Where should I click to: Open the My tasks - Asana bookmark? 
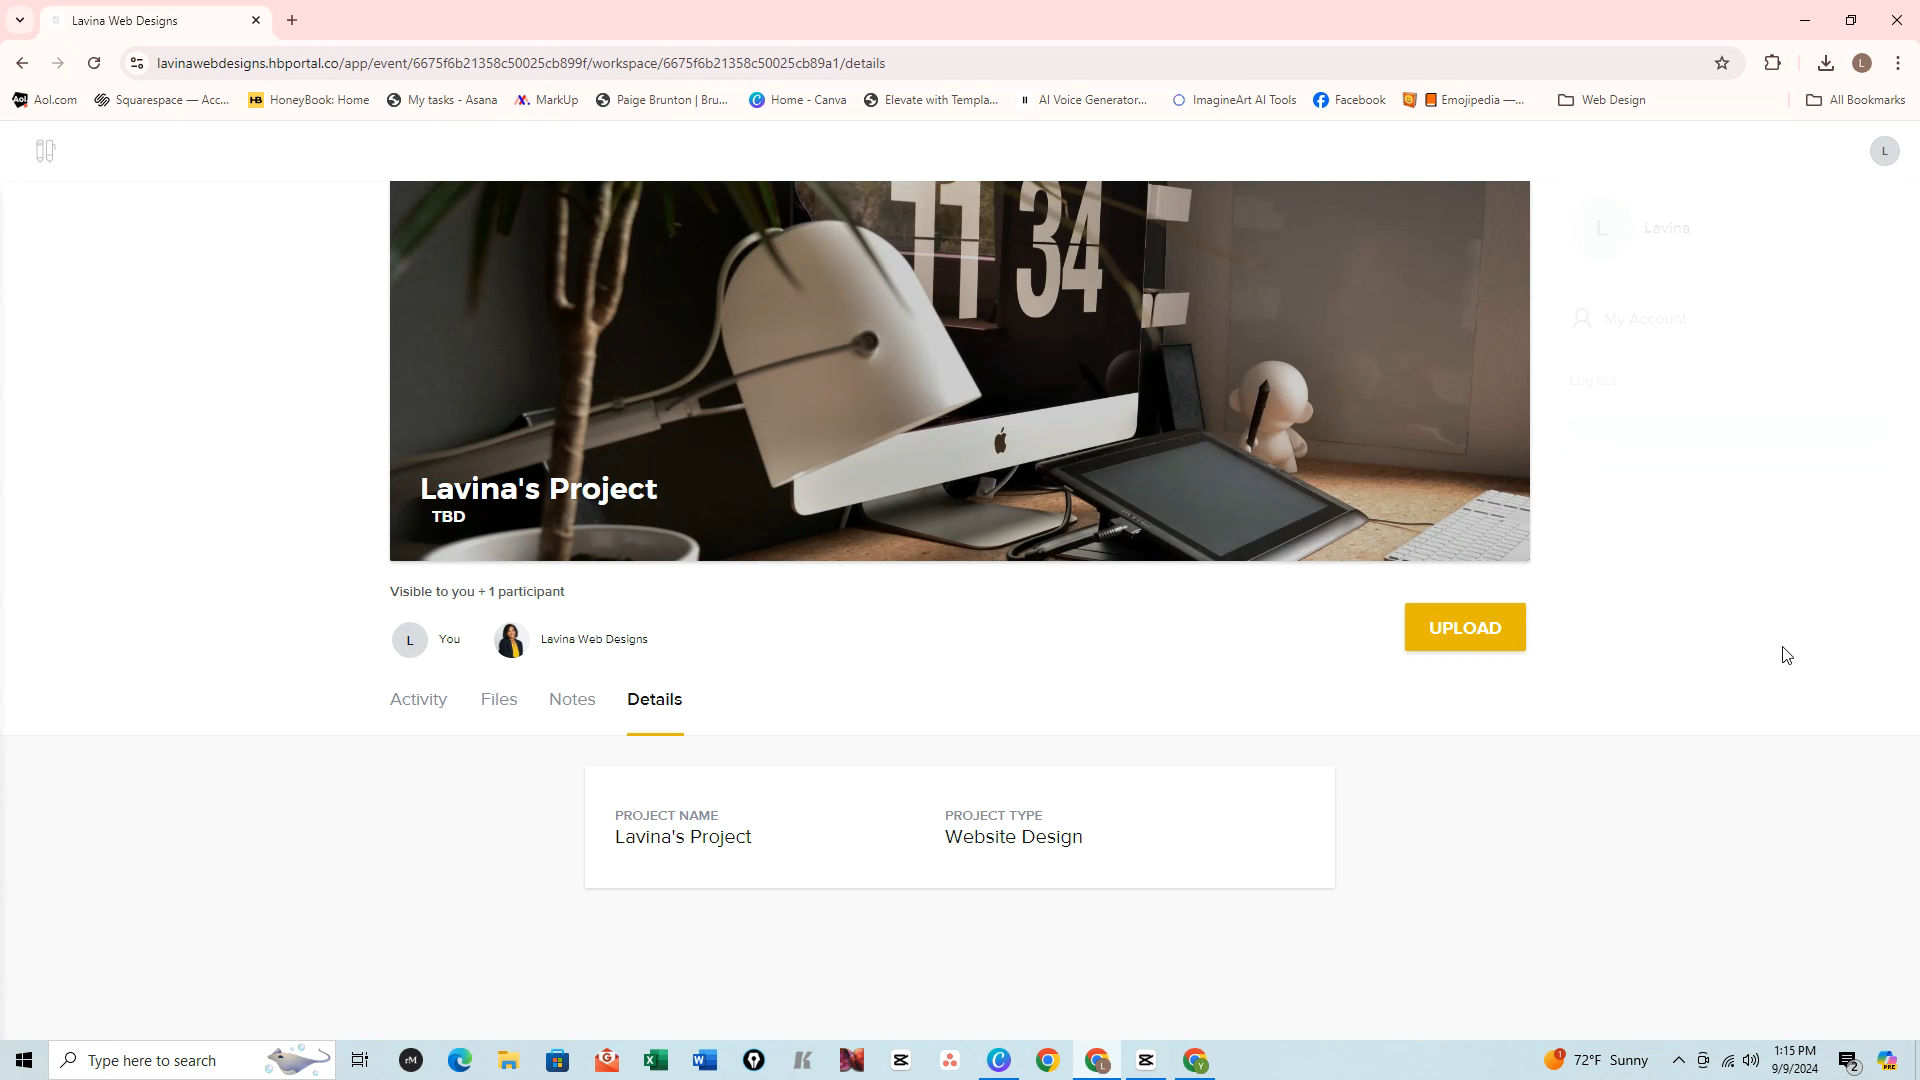coord(442,100)
